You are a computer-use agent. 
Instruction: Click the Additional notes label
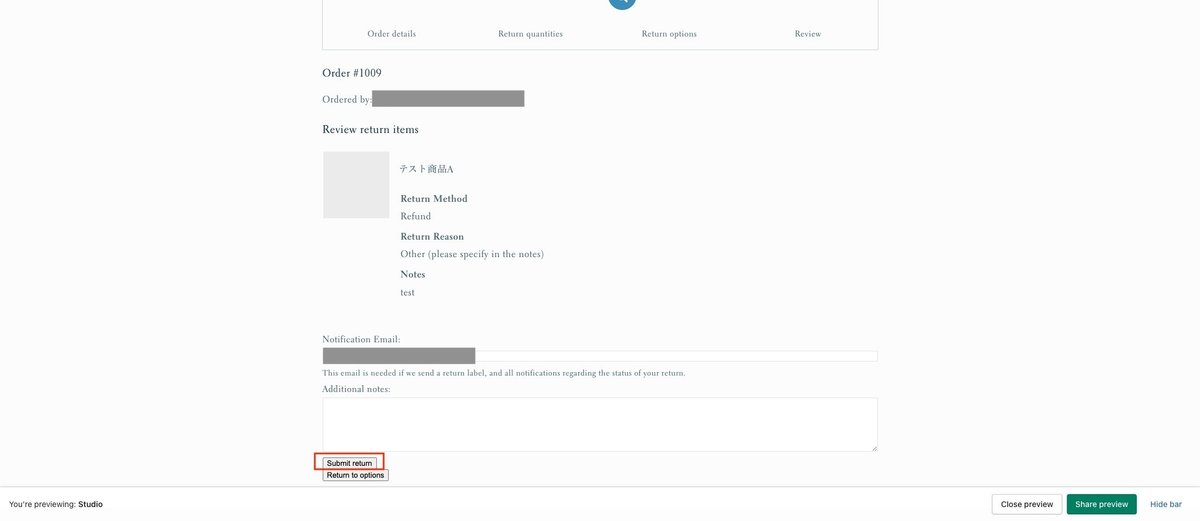356,388
